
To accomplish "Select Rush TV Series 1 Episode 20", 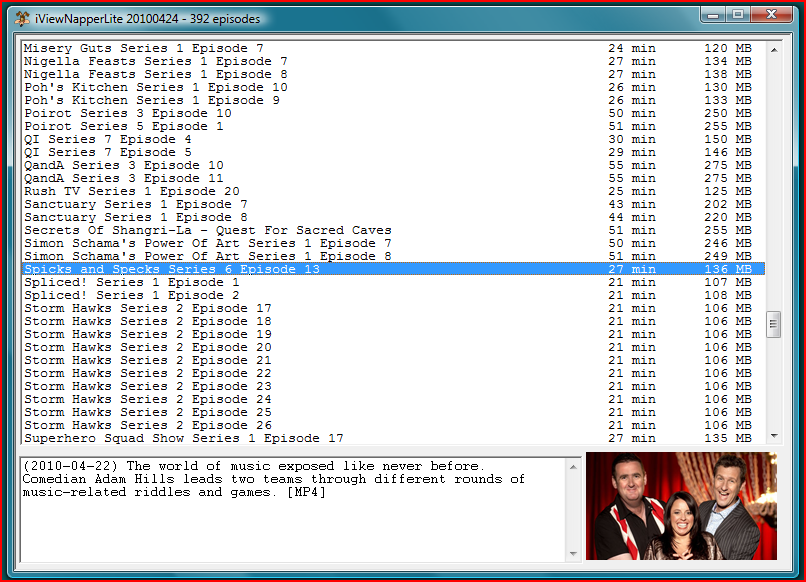I will coord(394,191).
